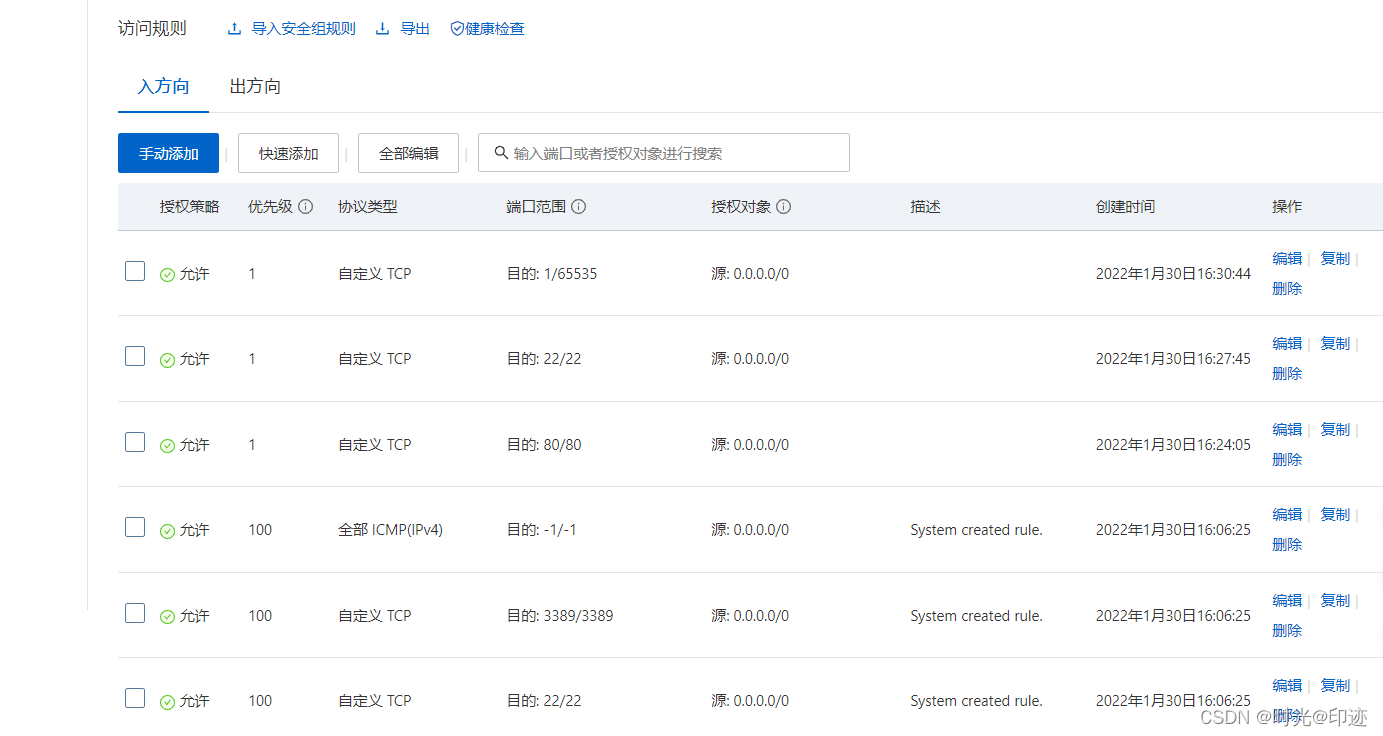Click the 手动添加 button

168,153
